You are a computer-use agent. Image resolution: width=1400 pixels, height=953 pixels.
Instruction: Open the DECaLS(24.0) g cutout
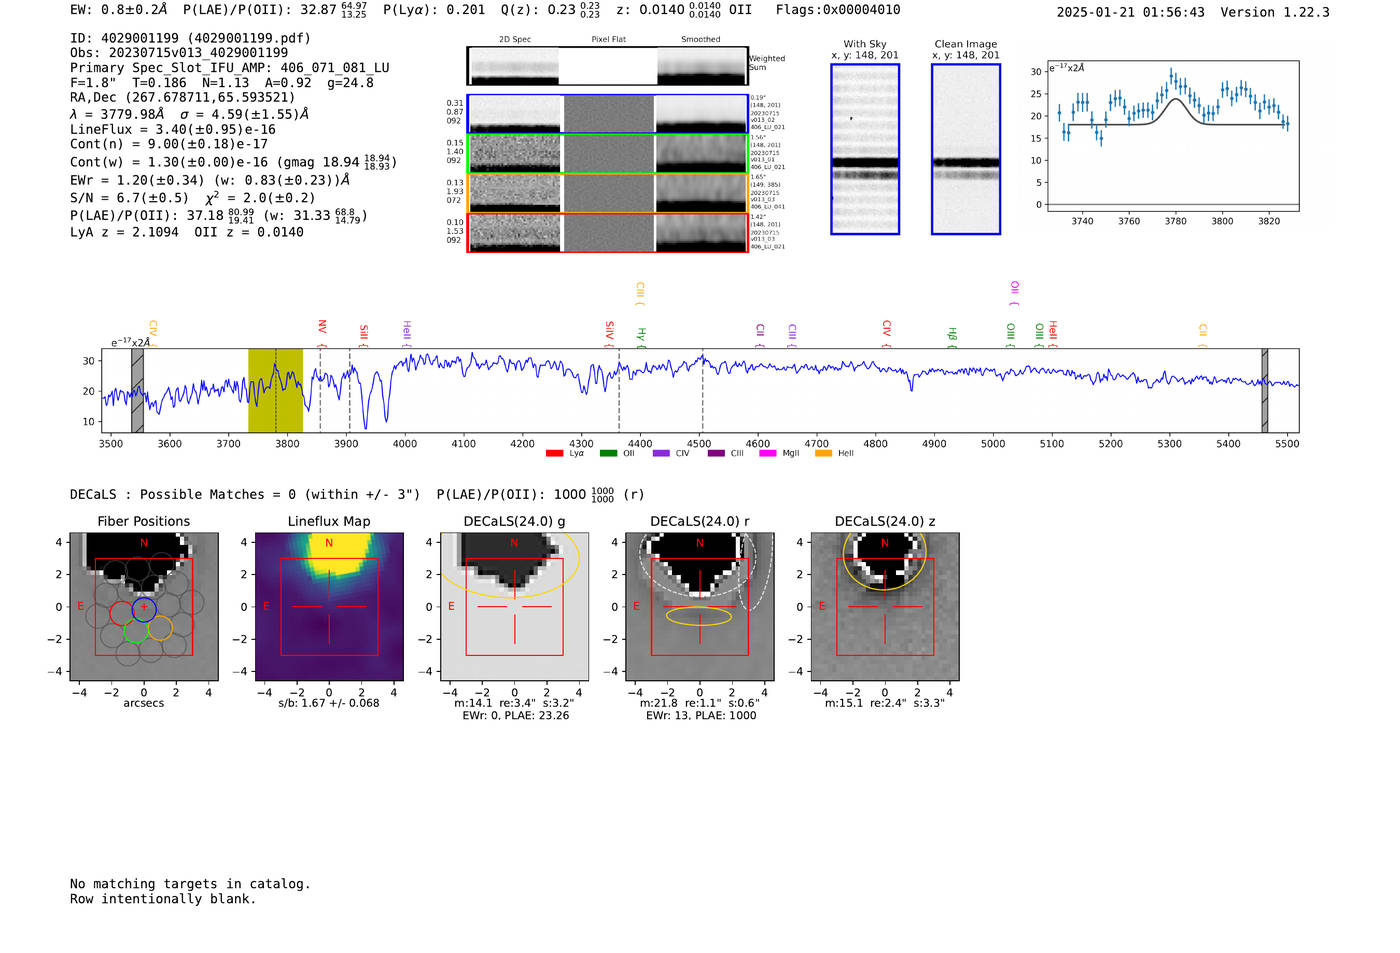click(x=515, y=607)
